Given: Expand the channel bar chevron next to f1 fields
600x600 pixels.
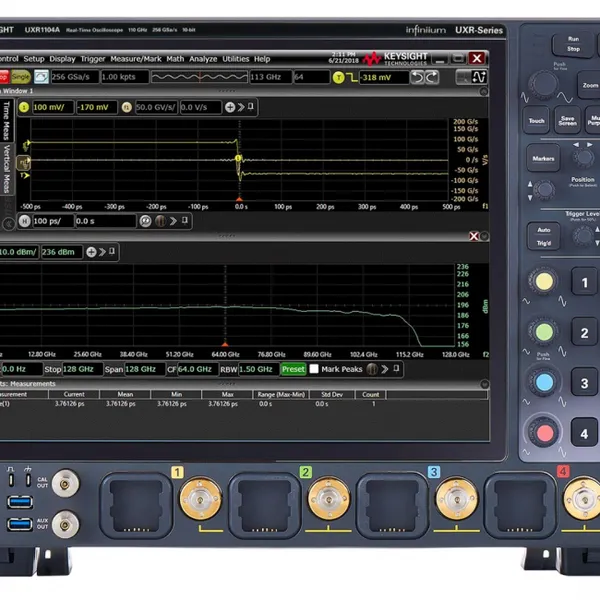Looking at the screenshot, I should tap(241, 107).
